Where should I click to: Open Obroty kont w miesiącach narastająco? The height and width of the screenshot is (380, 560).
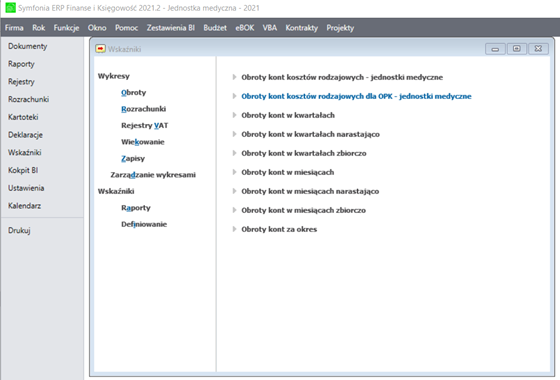click(x=310, y=191)
